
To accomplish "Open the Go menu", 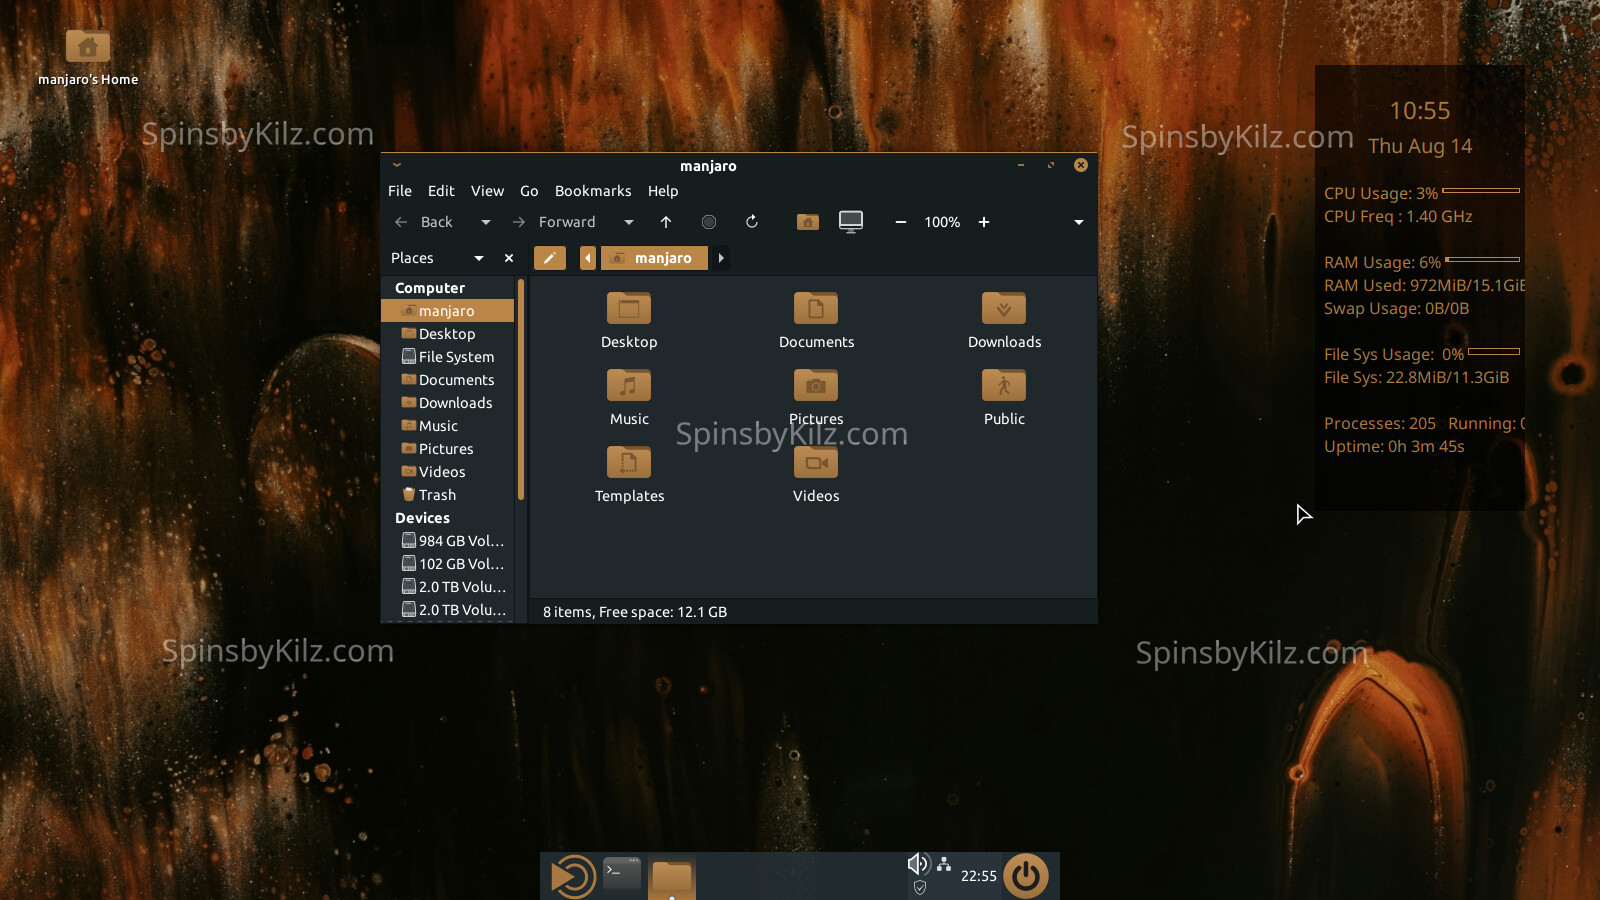I will [529, 191].
